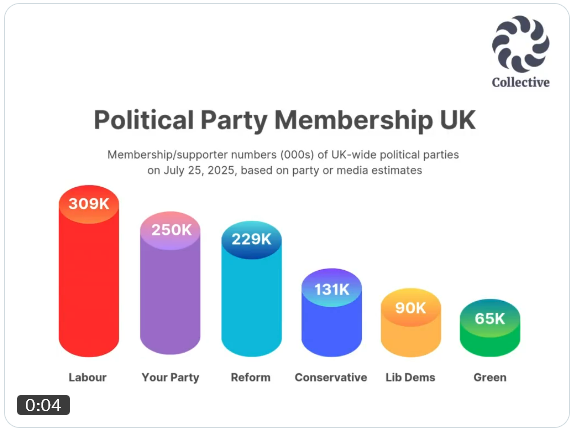Click the Political Party Membership UK title
Viewport: 575px width, 430px height.
(285, 120)
